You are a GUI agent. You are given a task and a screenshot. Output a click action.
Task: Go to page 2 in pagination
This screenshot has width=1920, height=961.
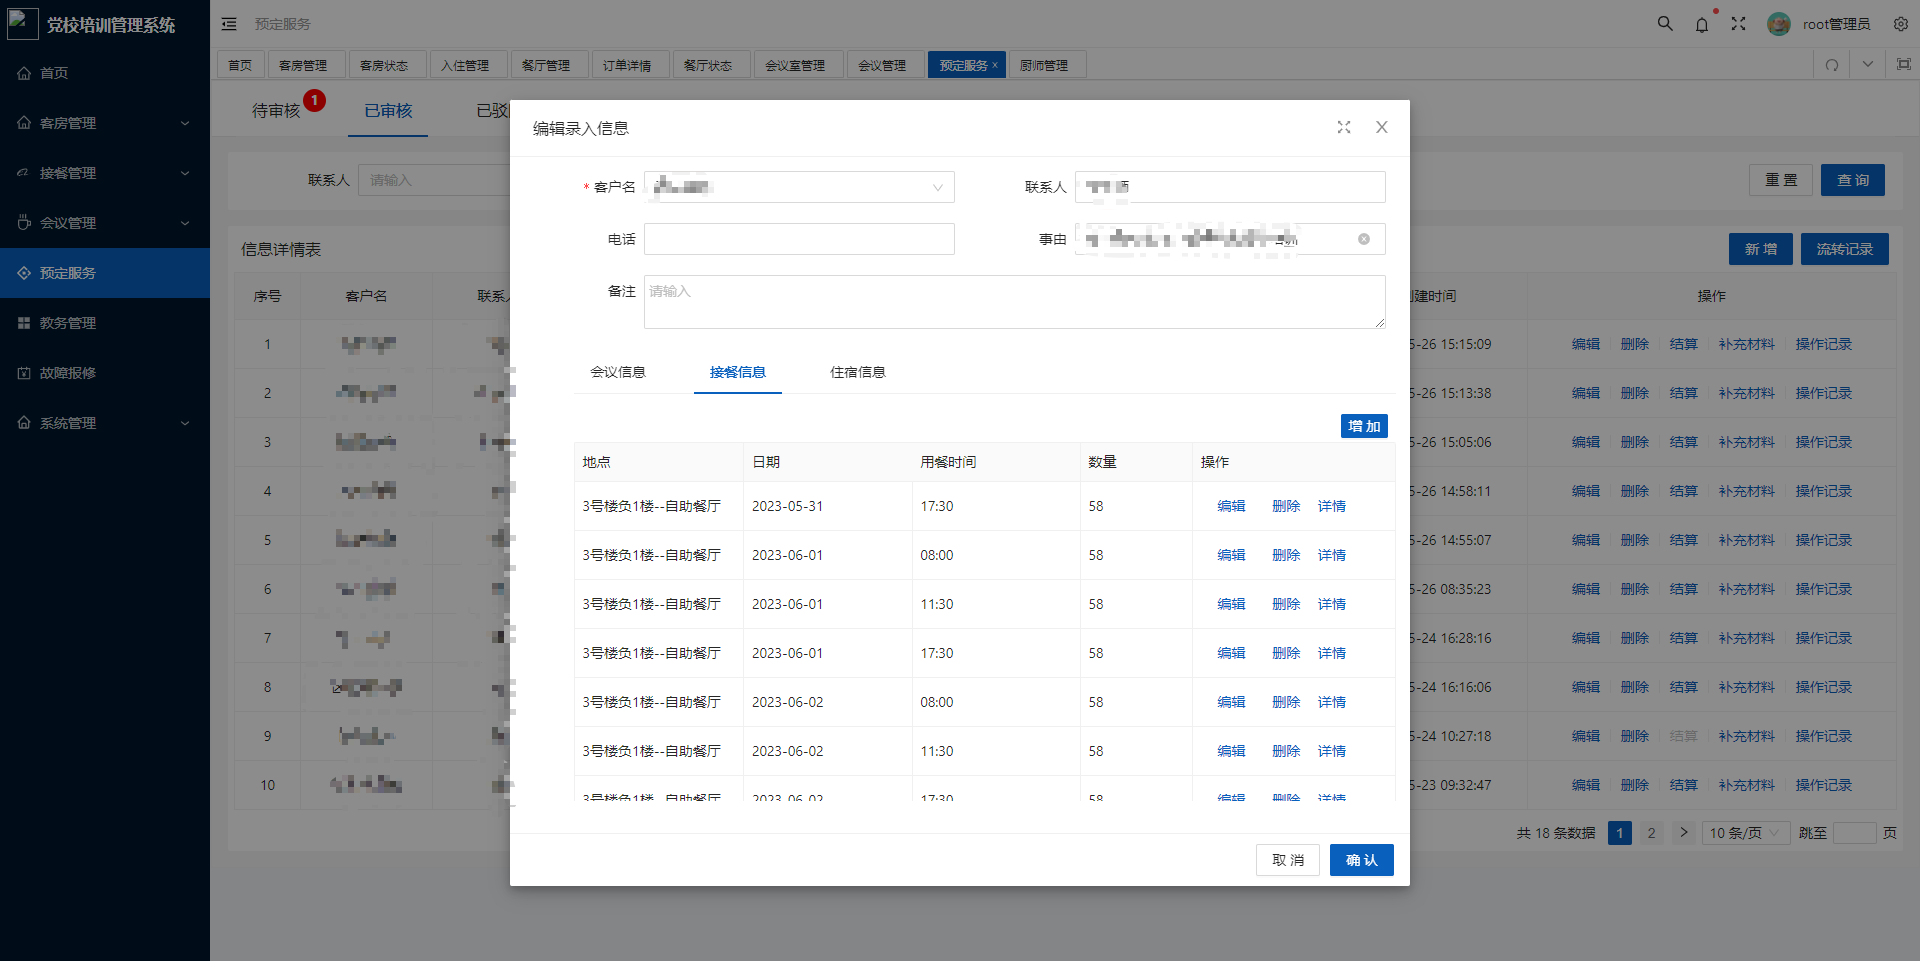[1652, 833]
